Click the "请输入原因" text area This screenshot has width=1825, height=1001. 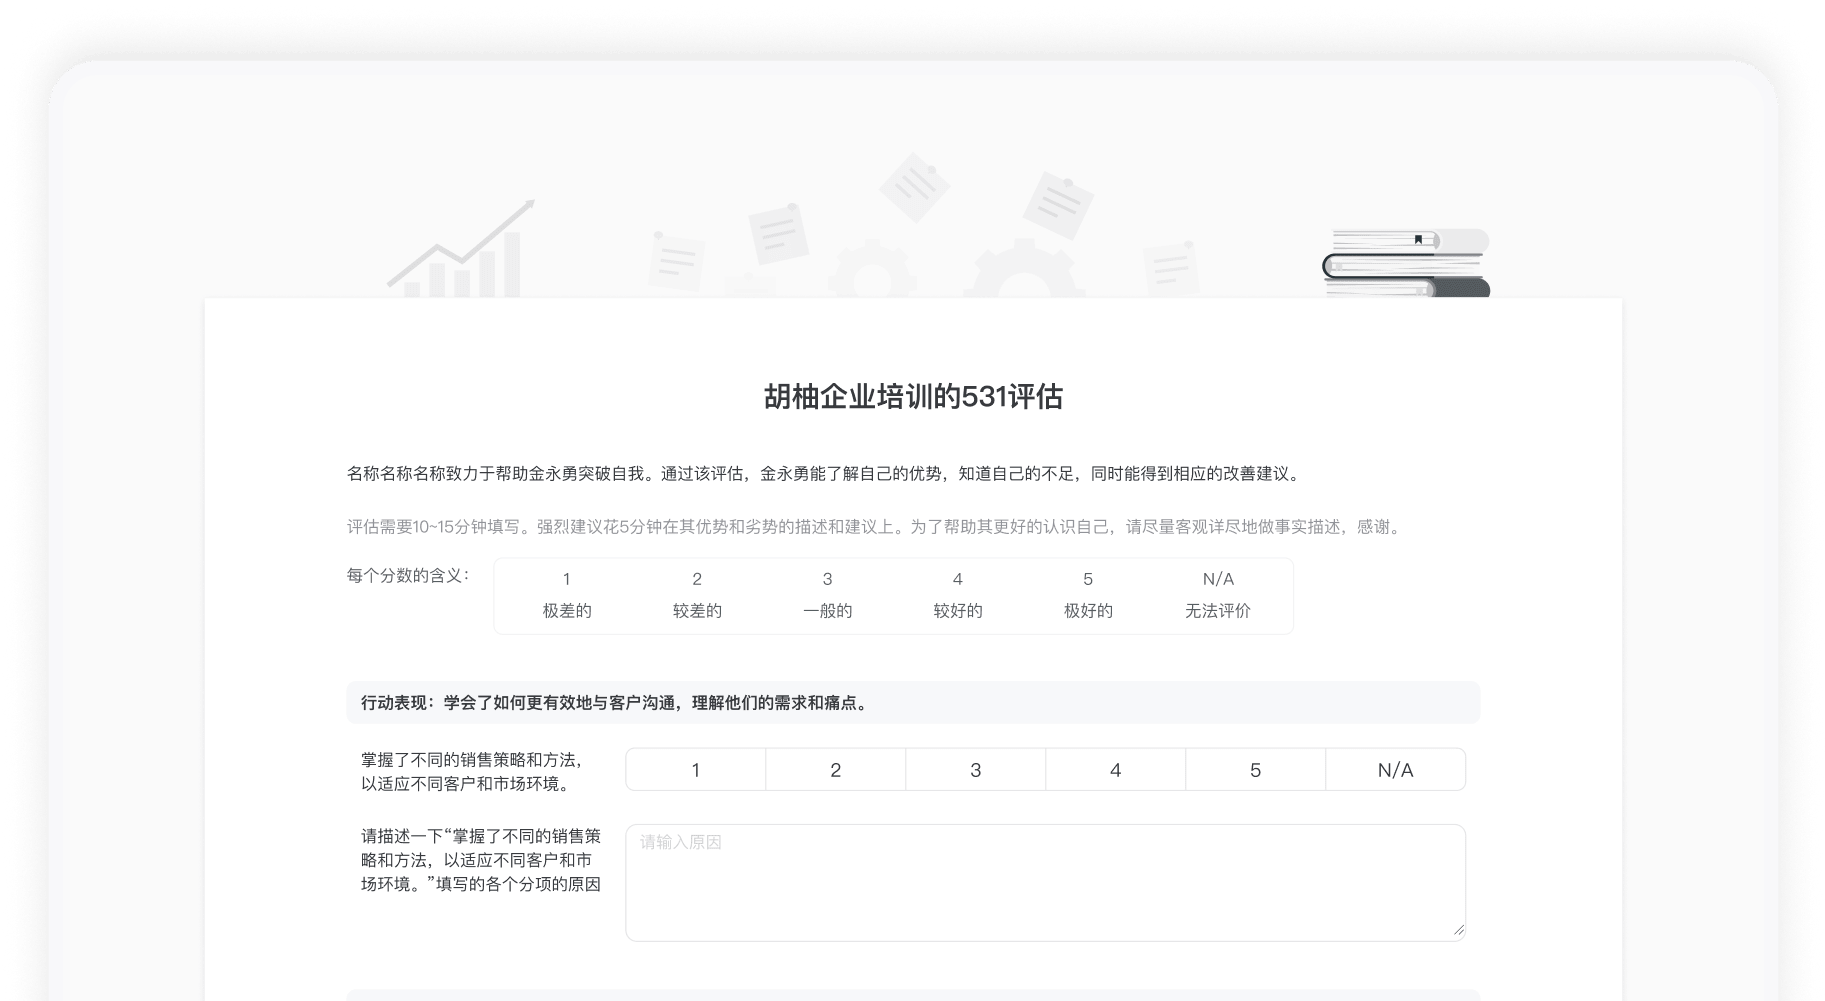click(1044, 880)
